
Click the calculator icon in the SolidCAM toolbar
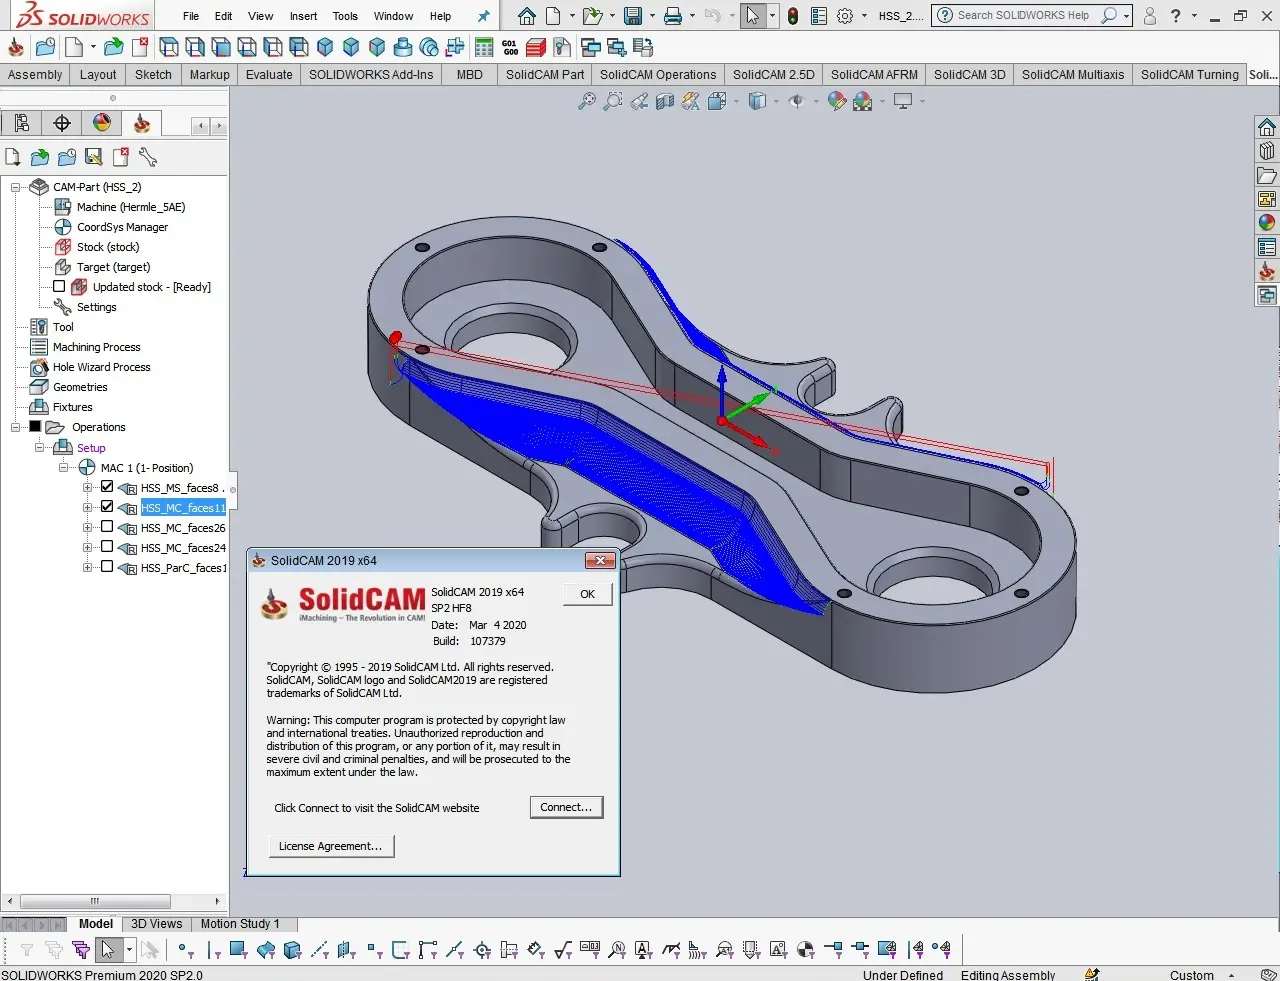485,47
